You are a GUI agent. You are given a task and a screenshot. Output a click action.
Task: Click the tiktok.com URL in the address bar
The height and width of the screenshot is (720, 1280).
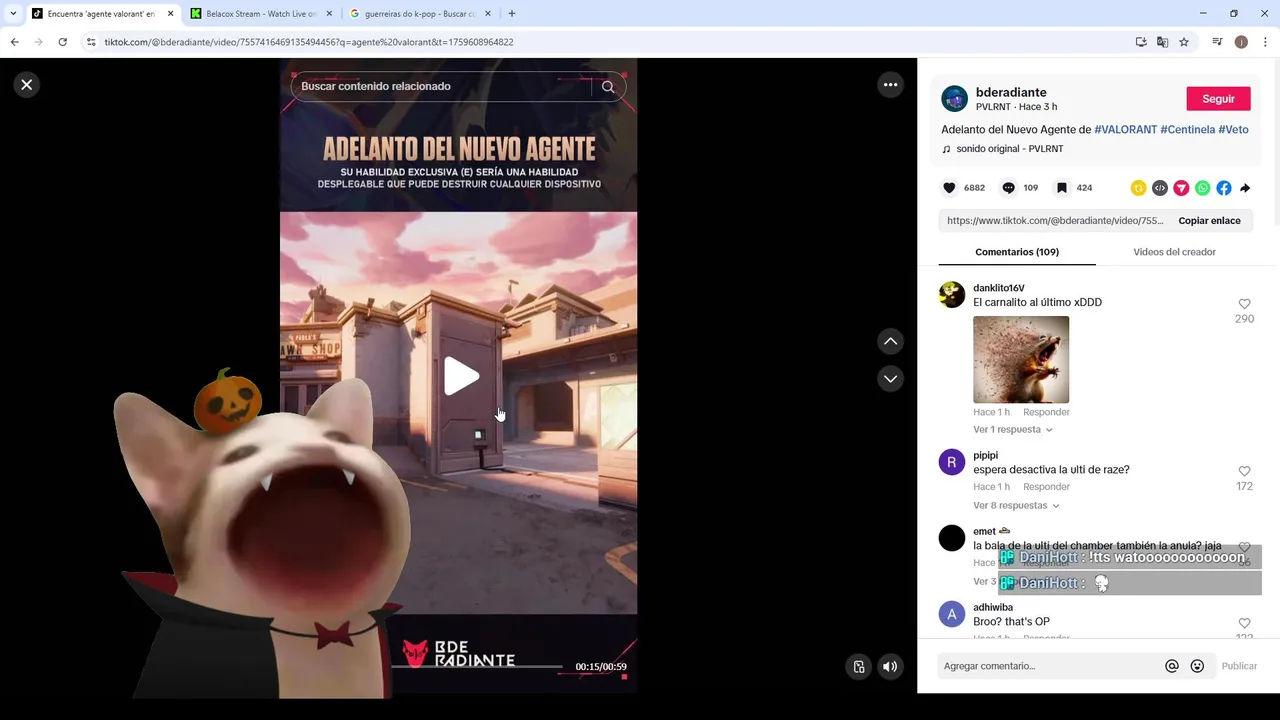(309, 42)
